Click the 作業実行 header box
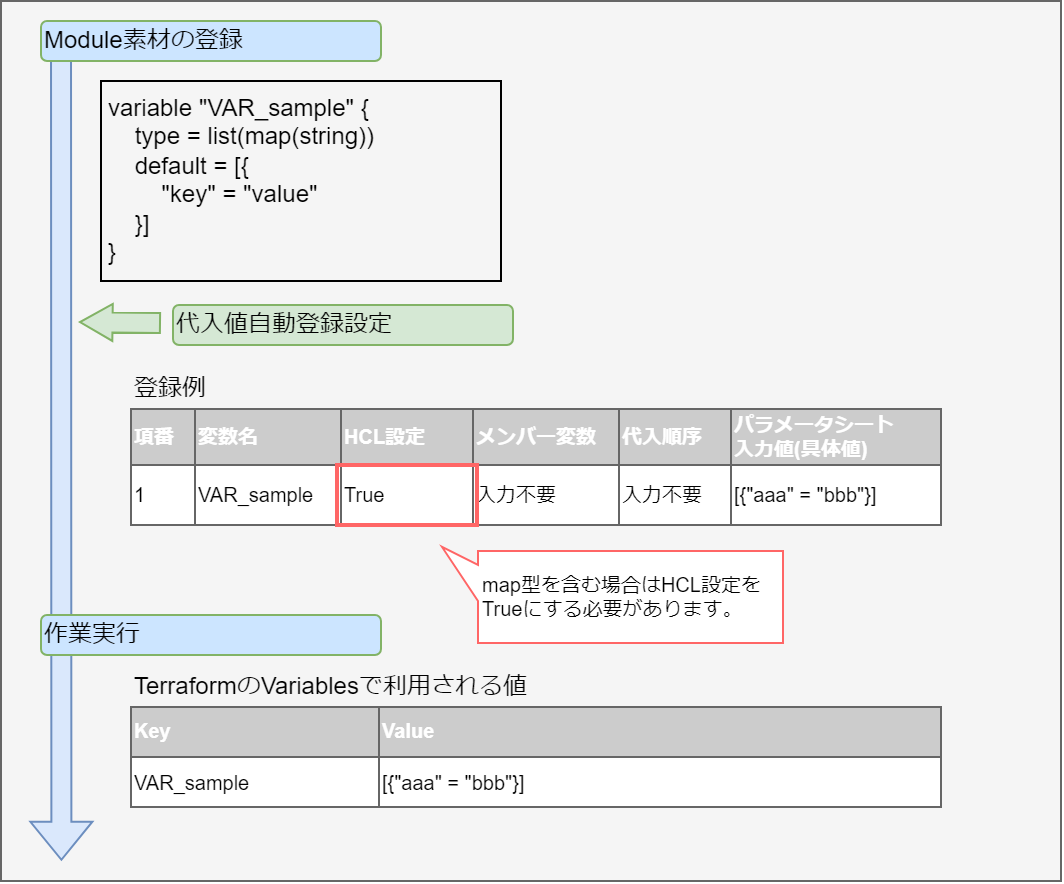The width and height of the screenshot is (1064, 884). tap(210, 634)
